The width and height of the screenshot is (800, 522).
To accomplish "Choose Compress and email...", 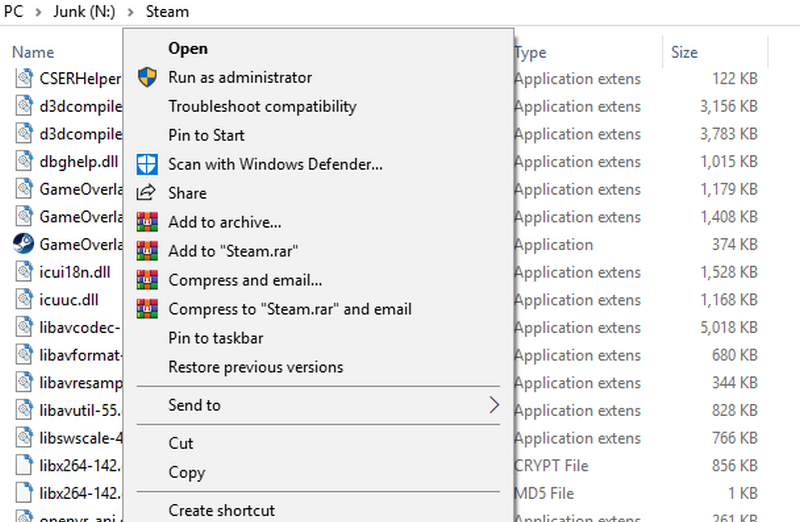I will 318,280.
